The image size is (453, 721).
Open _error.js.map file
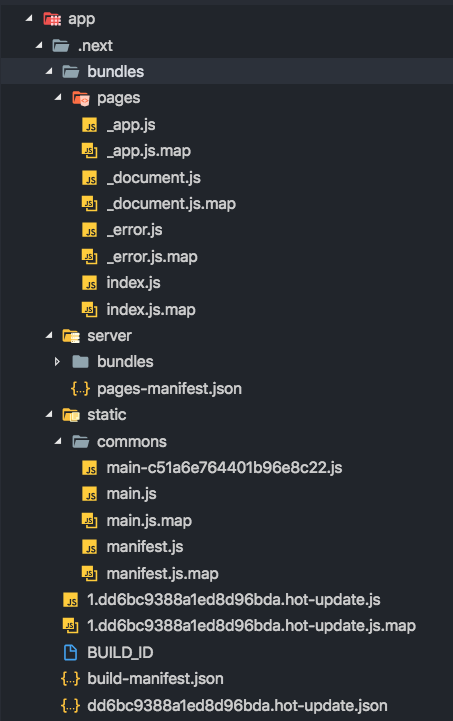[152, 257]
